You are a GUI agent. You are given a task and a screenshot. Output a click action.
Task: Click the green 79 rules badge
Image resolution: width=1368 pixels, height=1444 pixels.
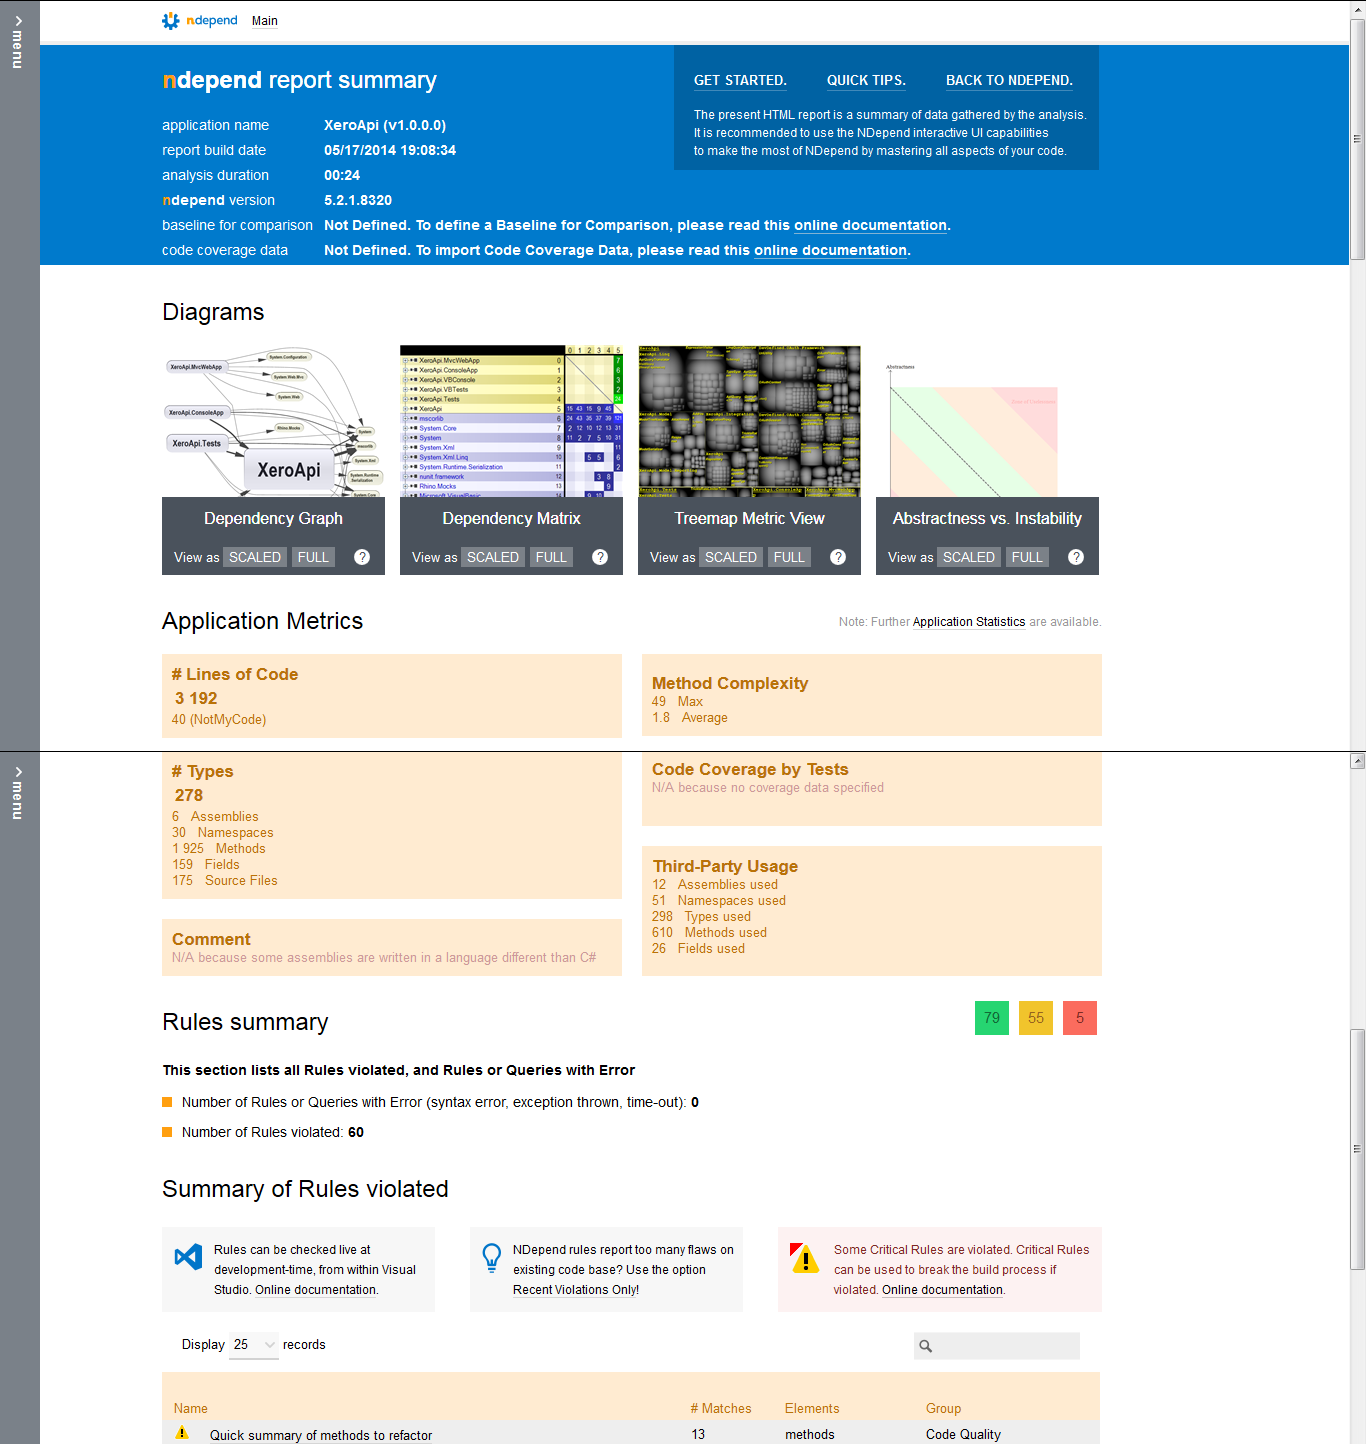point(992,1018)
